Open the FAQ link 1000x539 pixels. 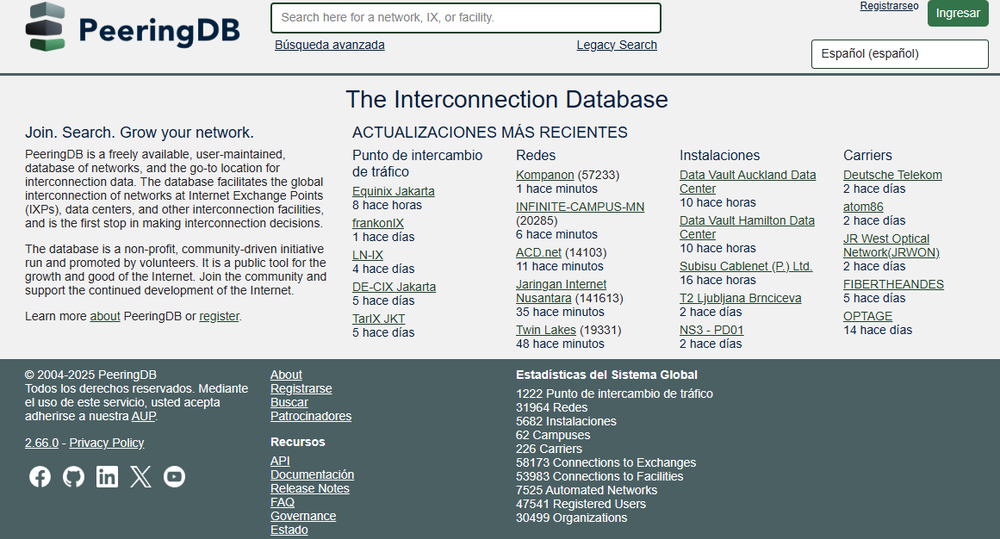click(283, 503)
